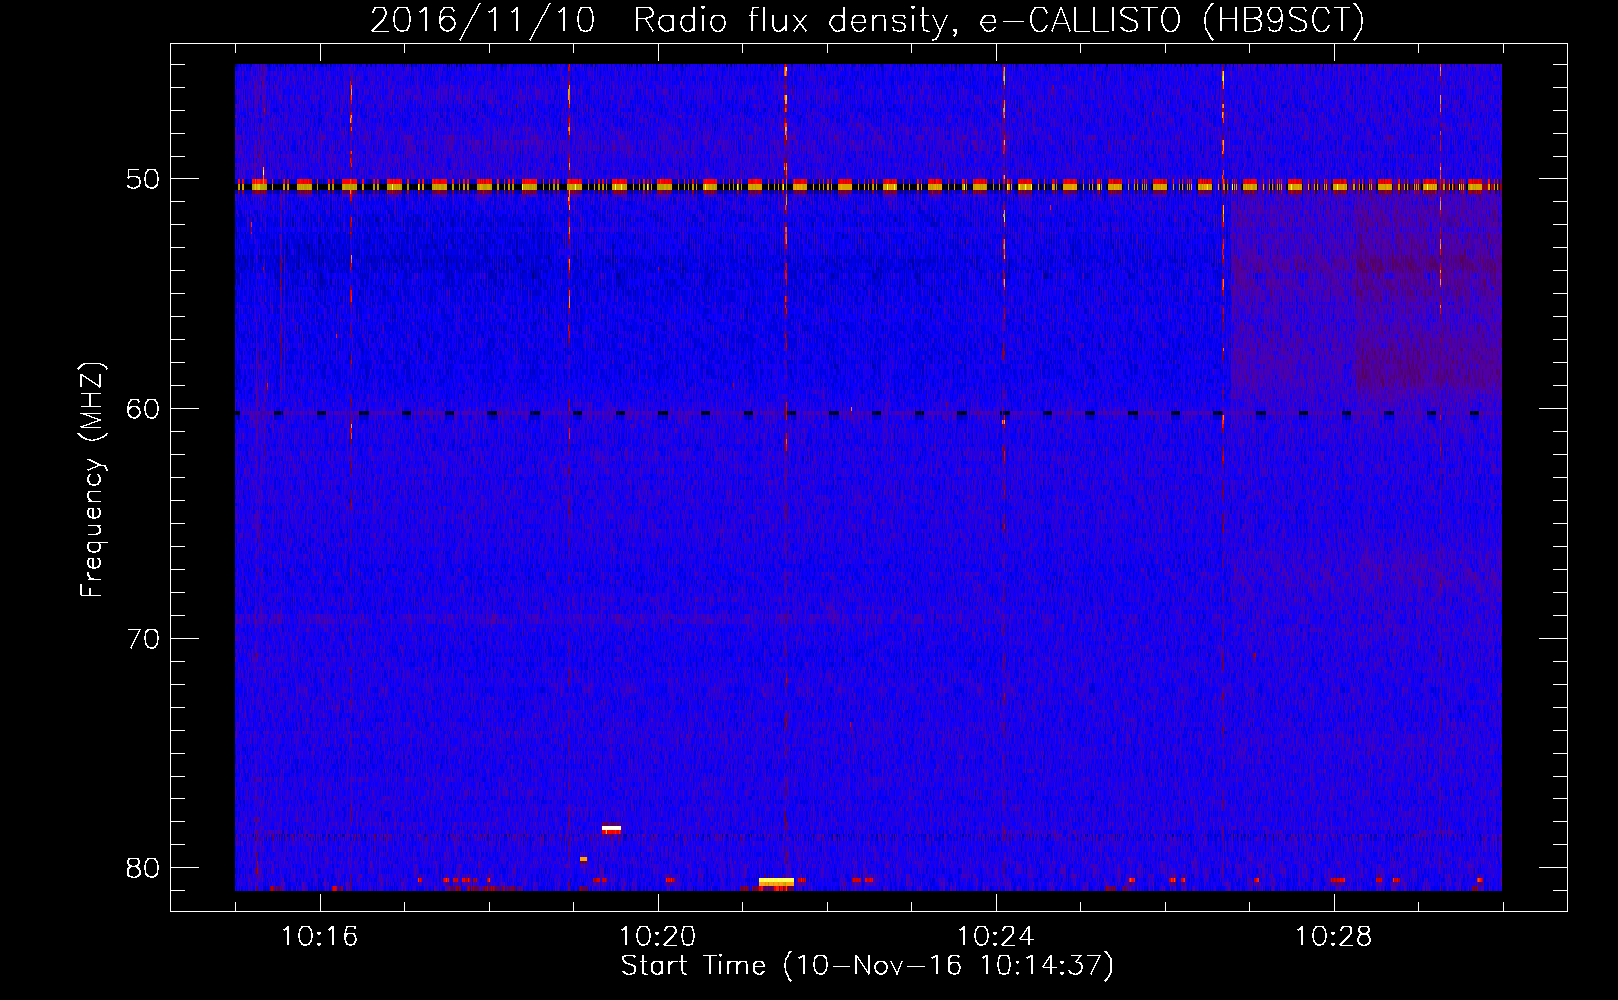Click the 'Frequency (MHZ)' axis label

click(92, 480)
